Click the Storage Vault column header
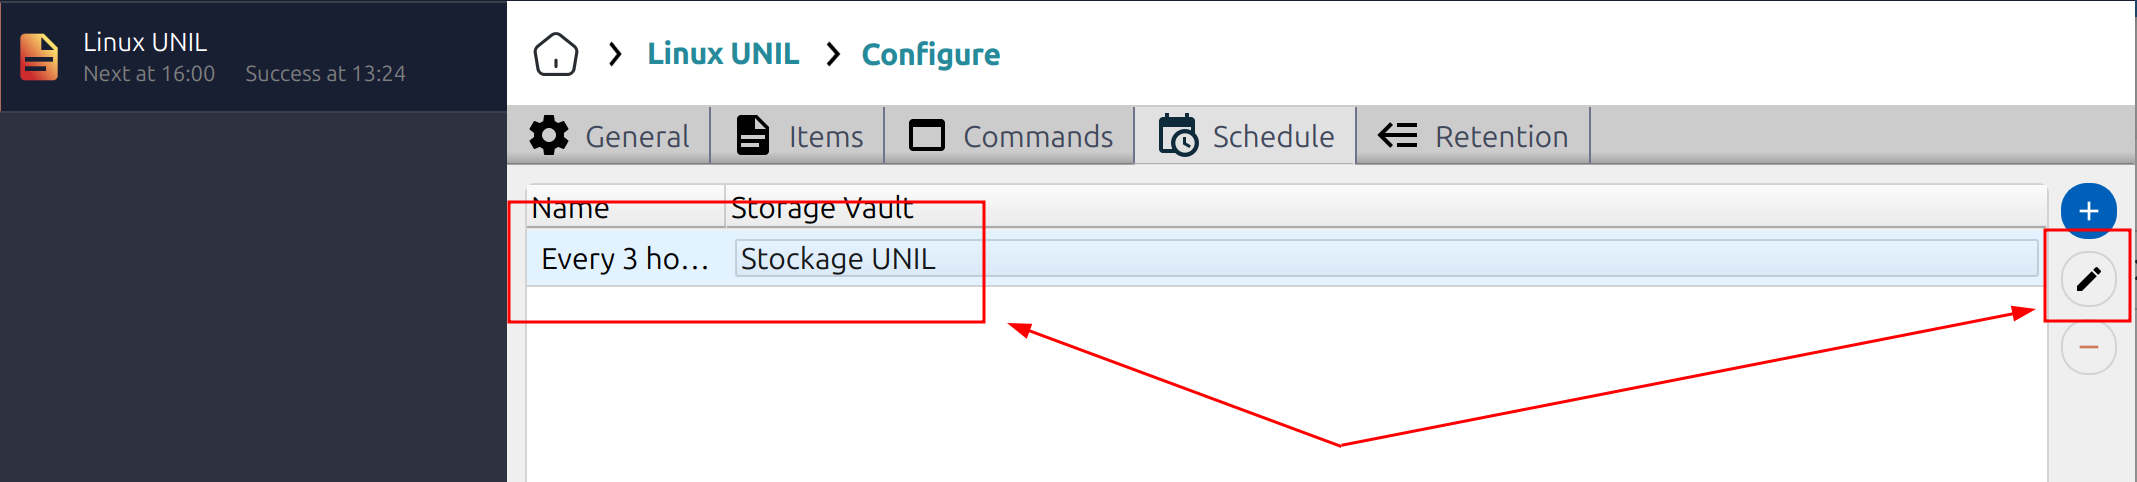The height and width of the screenshot is (482, 2137). [x=822, y=208]
